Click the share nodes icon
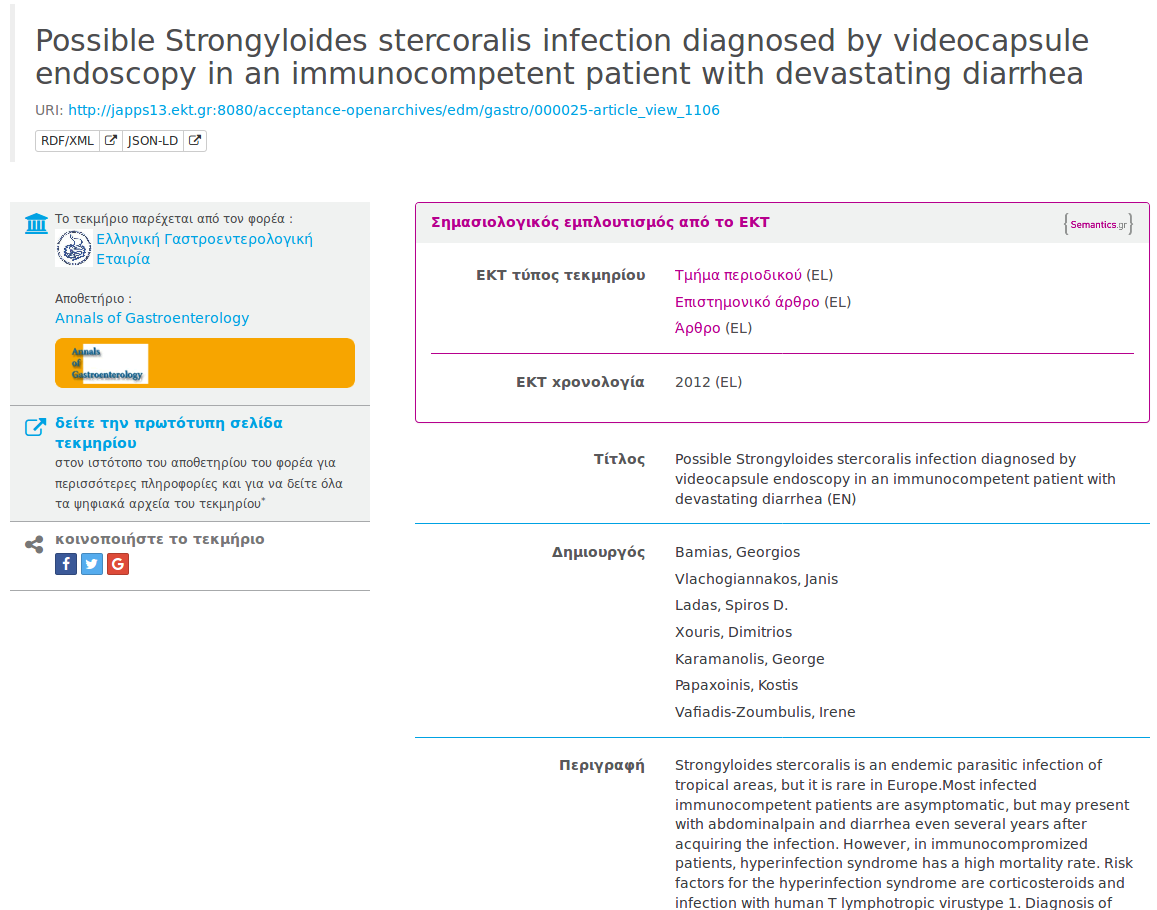 pos(34,544)
